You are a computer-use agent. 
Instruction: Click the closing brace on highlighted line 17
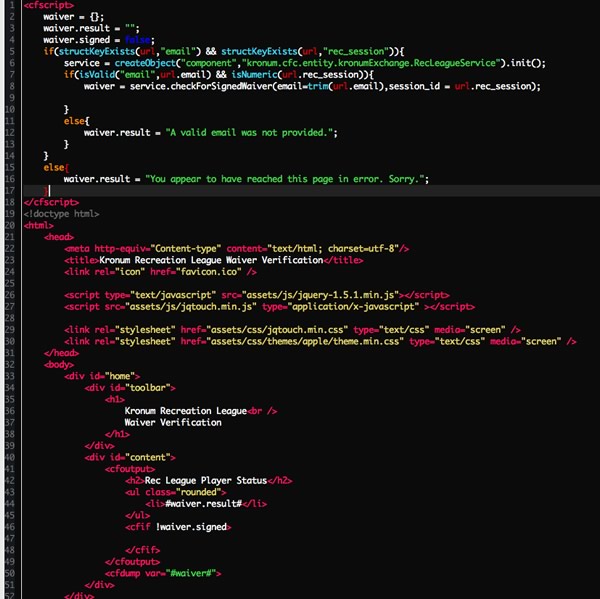(46, 191)
